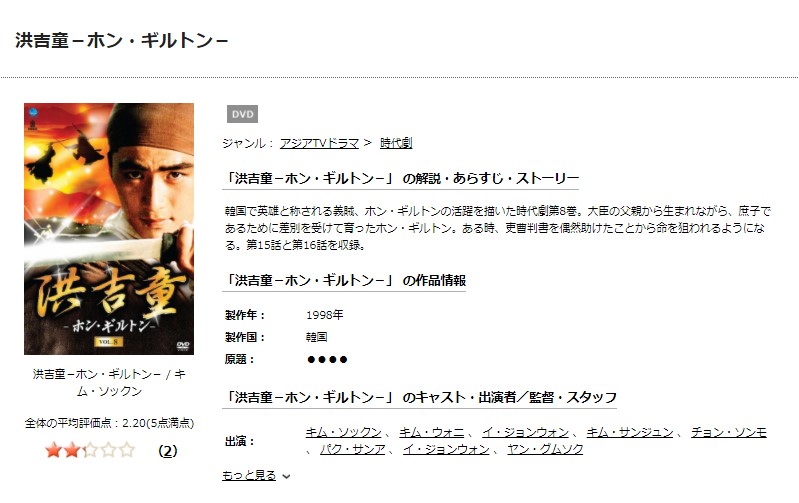Click the third empty rating star
Image resolution: width=799 pixels, height=503 pixels.
tap(90, 451)
